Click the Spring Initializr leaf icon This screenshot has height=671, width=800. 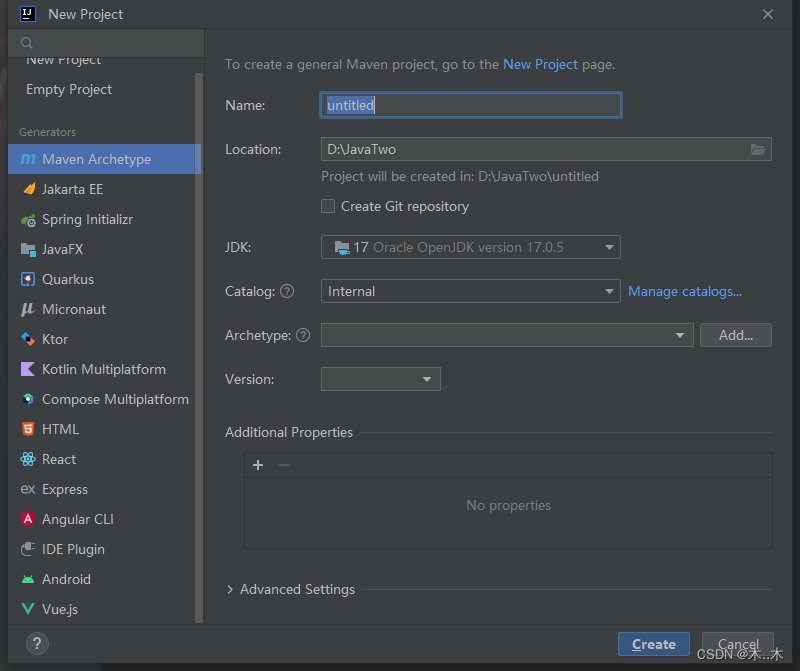[x=28, y=220]
